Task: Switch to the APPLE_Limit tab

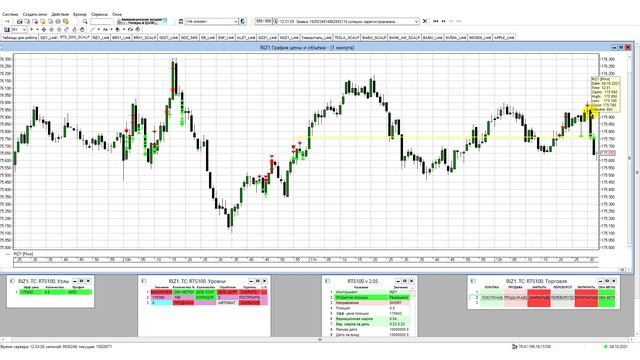Action: click(x=504, y=37)
